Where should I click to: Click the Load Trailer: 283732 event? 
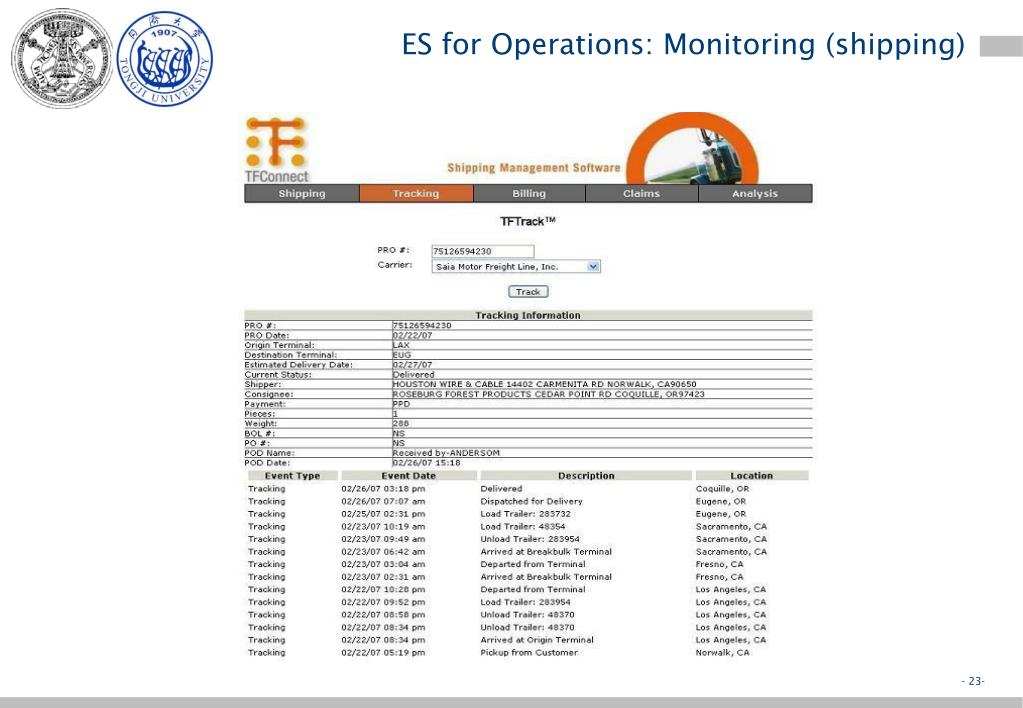pyautogui.click(x=525, y=514)
